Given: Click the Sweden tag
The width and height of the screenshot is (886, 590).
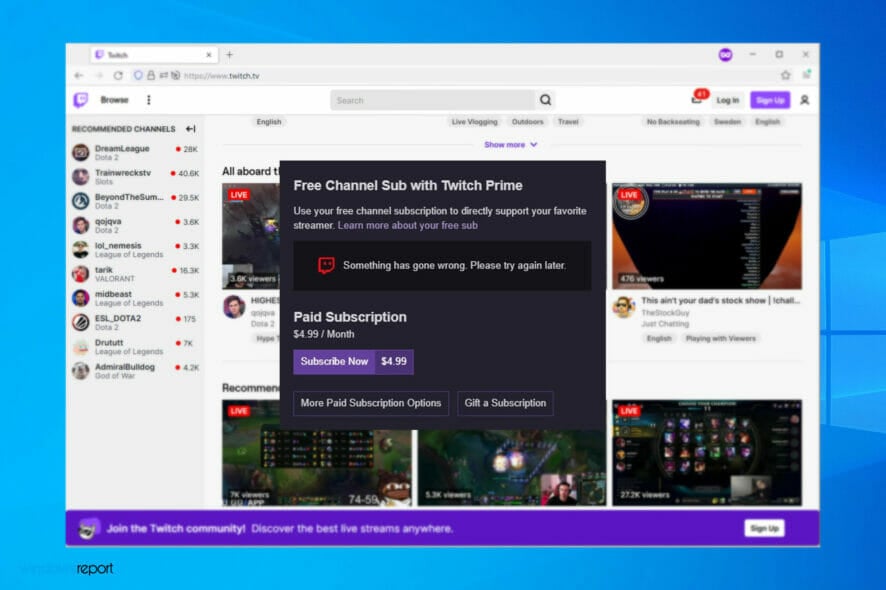Looking at the screenshot, I should click(727, 122).
